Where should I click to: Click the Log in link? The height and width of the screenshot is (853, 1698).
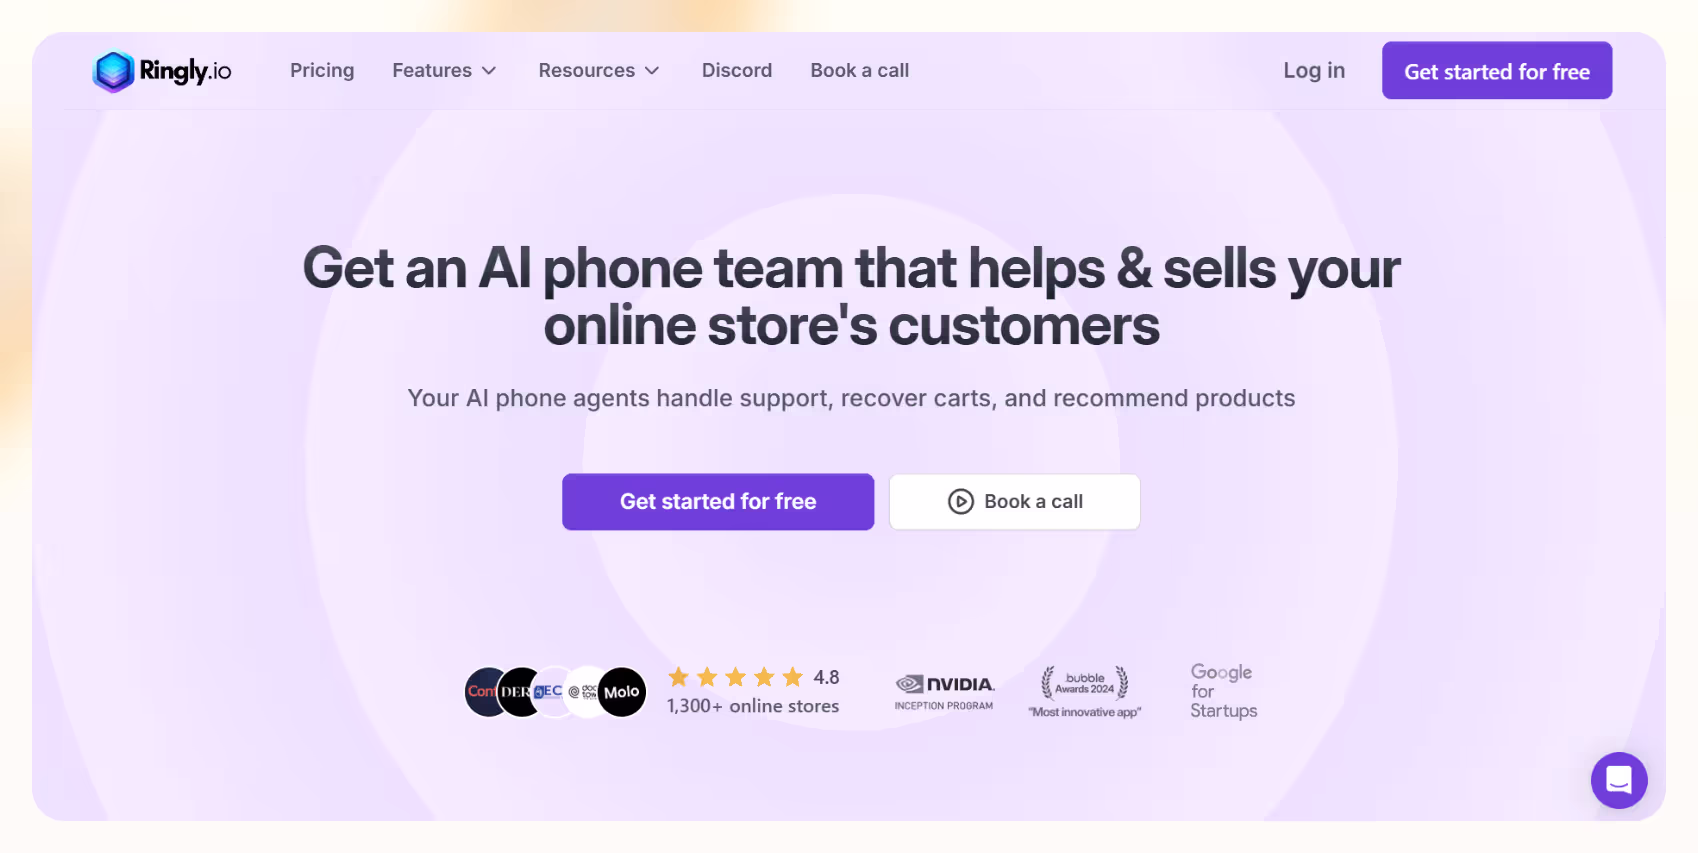click(x=1314, y=71)
